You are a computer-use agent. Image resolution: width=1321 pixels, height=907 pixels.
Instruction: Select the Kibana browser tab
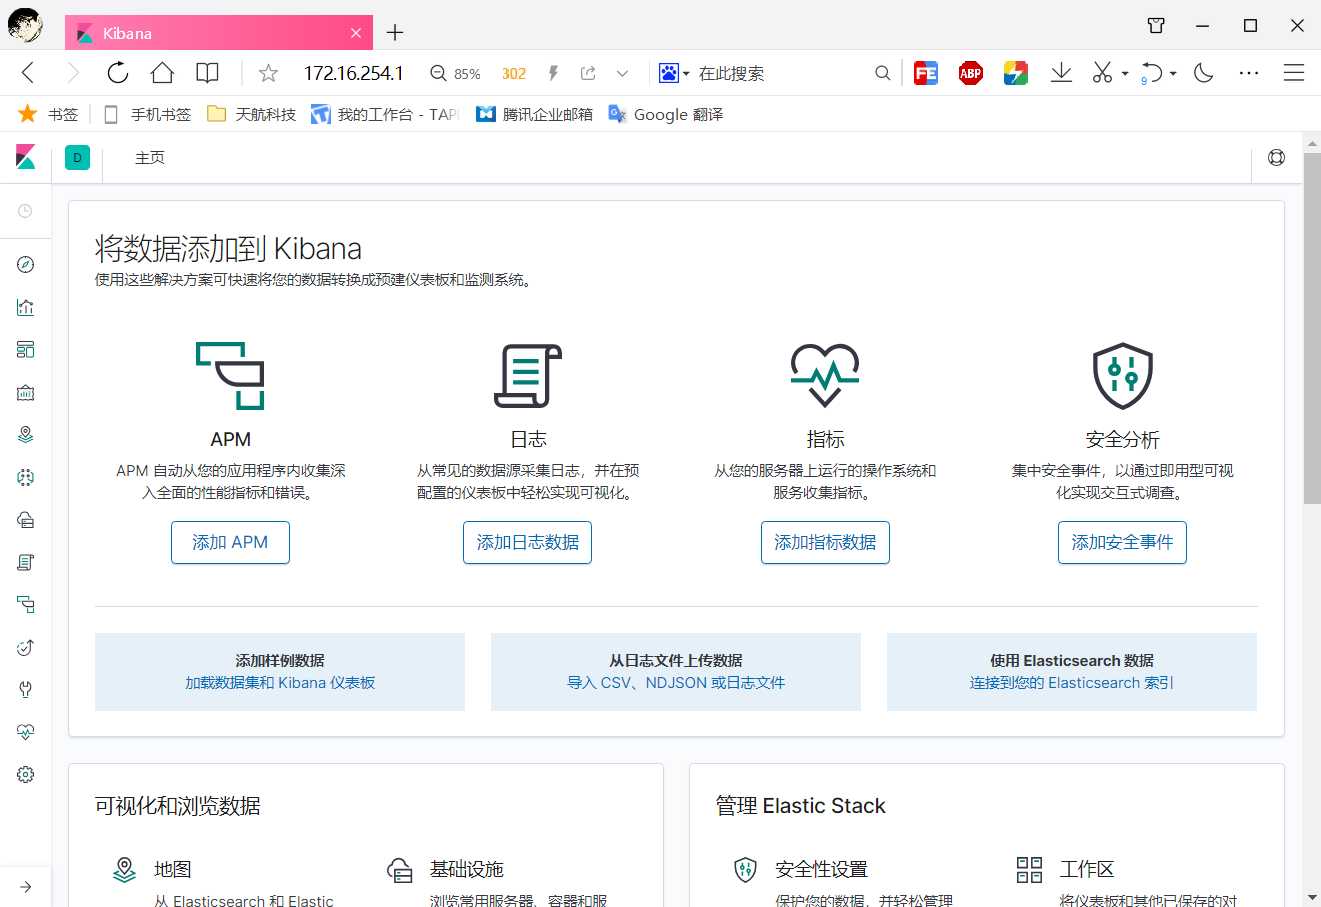(219, 33)
